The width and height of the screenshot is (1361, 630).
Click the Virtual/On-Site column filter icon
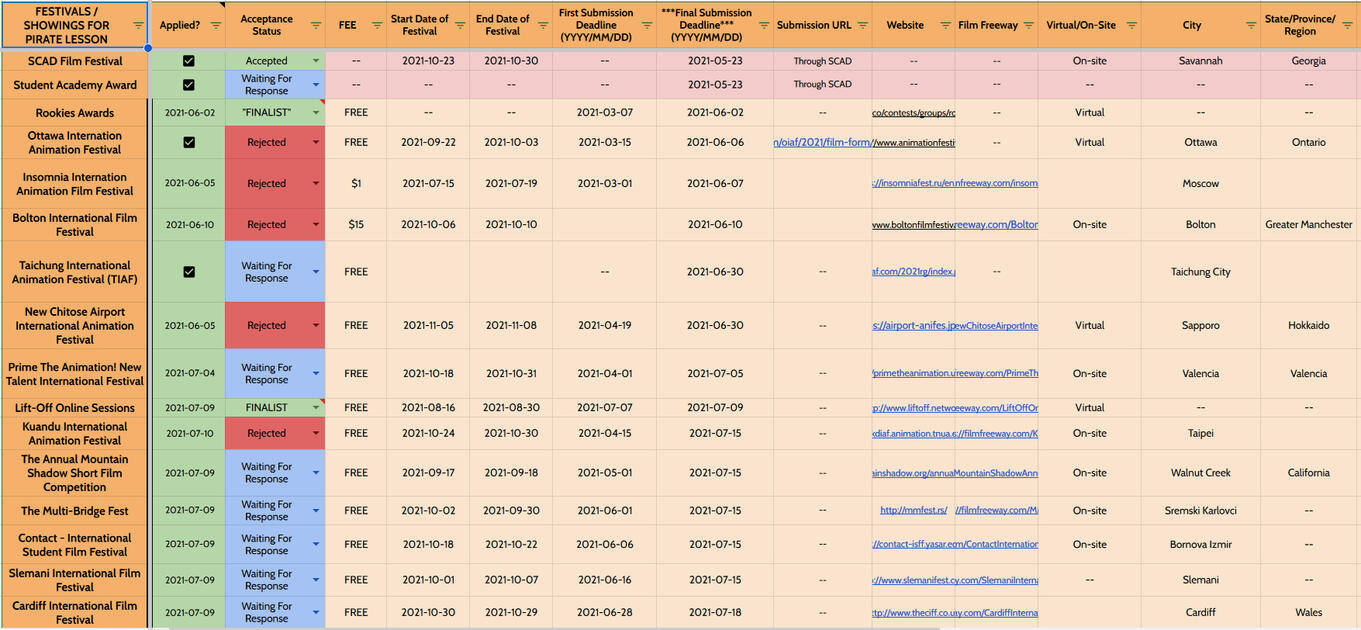click(1130, 25)
